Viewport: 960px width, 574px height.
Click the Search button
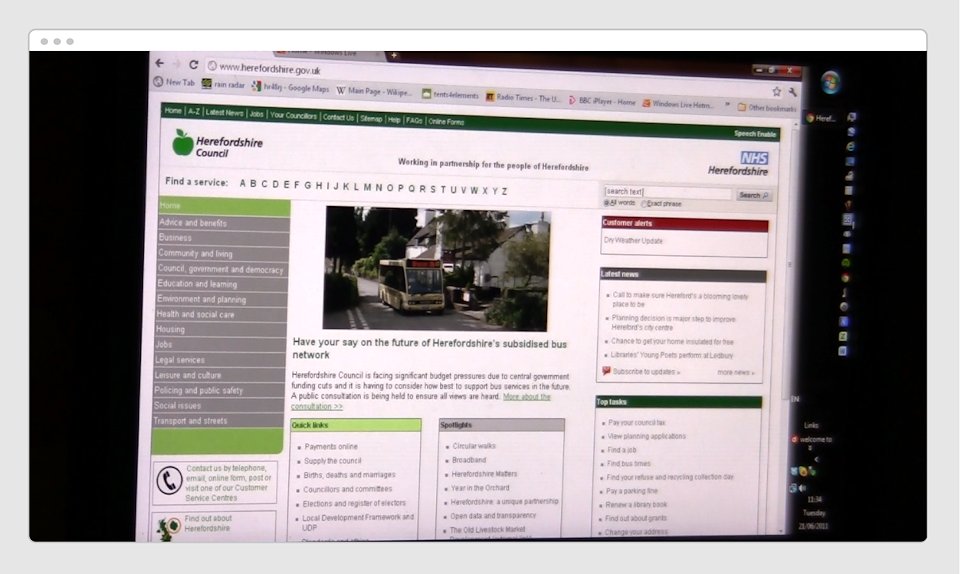point(752,195)
